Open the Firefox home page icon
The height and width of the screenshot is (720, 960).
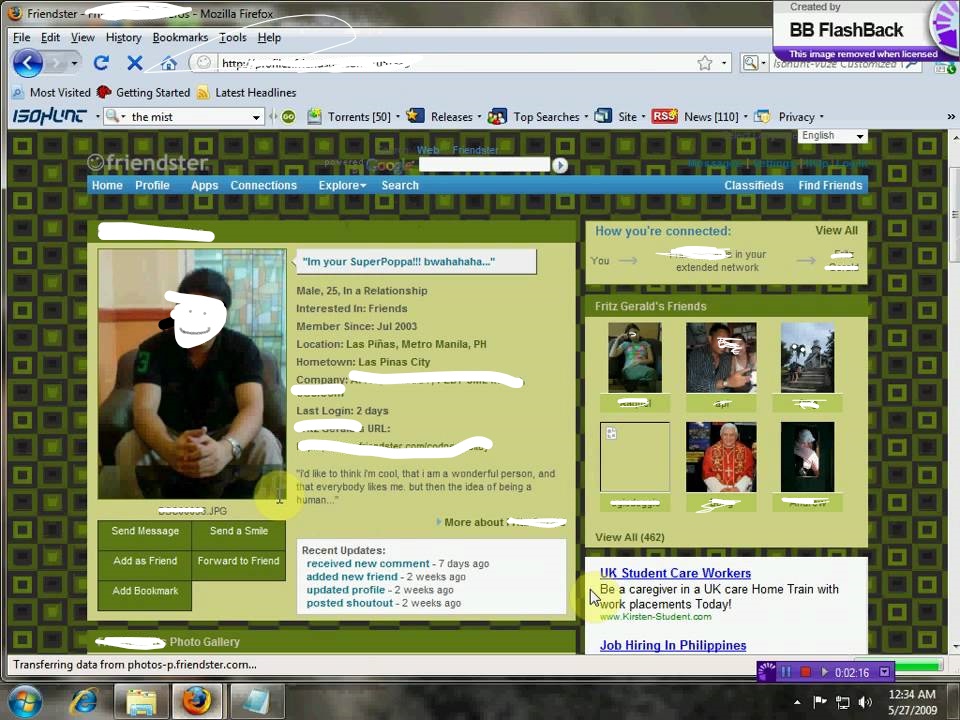click(x=168, y=62)
